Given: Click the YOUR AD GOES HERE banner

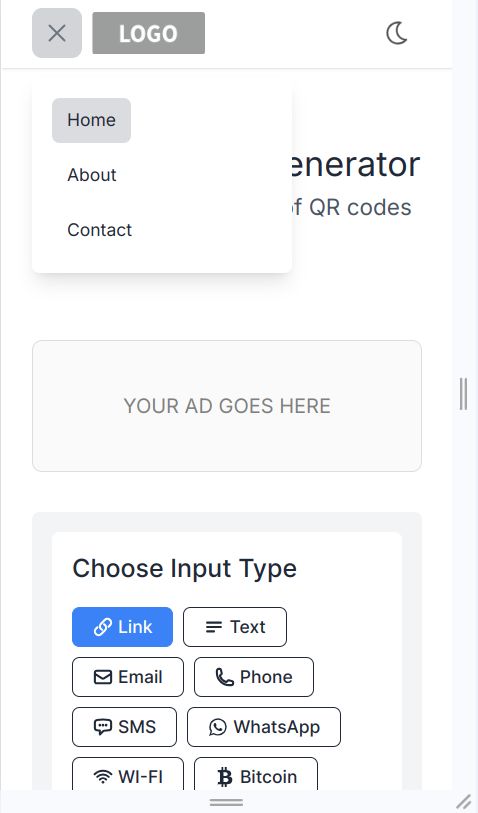Looking at the screenshot, I should point(227,406).
